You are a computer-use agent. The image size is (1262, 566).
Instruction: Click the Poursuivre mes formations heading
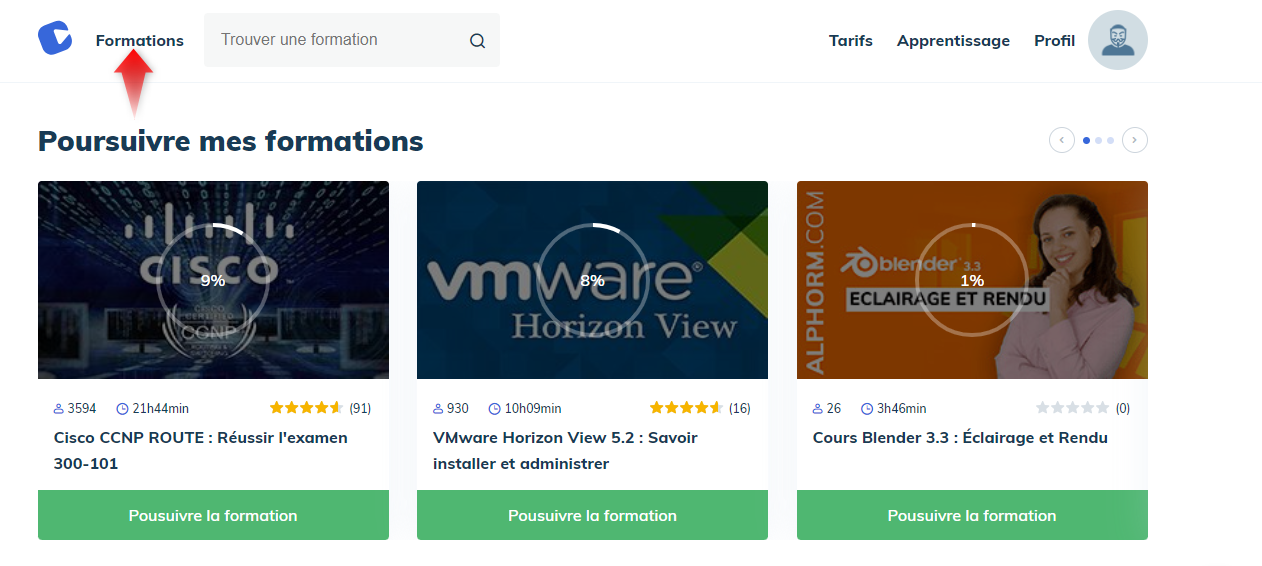tap(231, 141)
